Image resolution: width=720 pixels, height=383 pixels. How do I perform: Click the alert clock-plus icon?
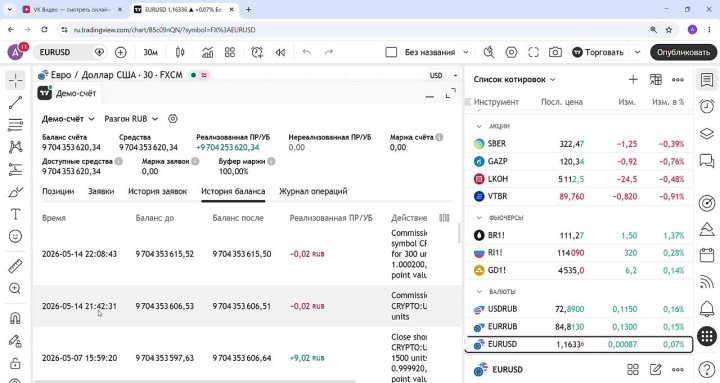point(257,52)
